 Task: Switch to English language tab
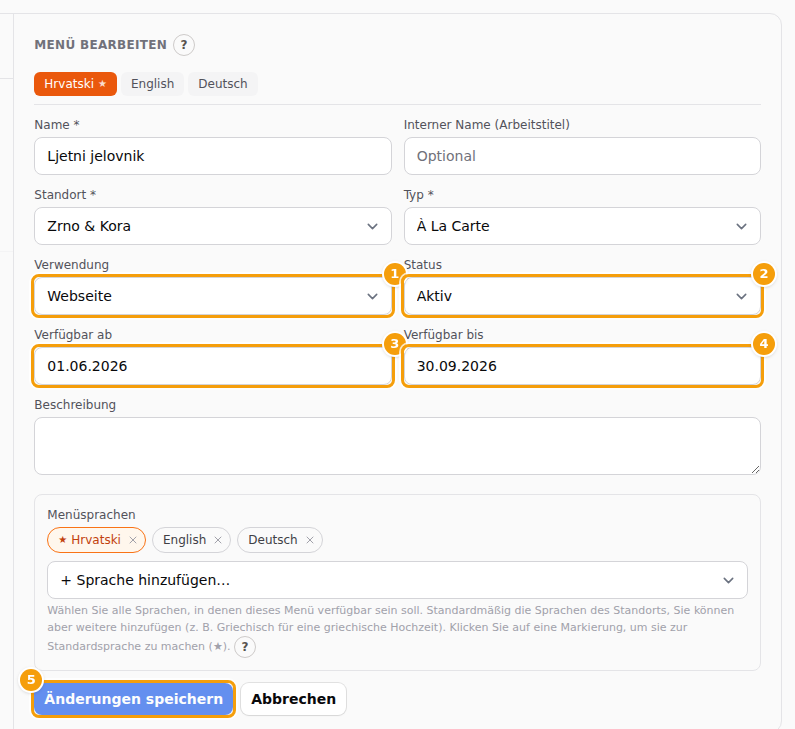[x=152, y=84]
